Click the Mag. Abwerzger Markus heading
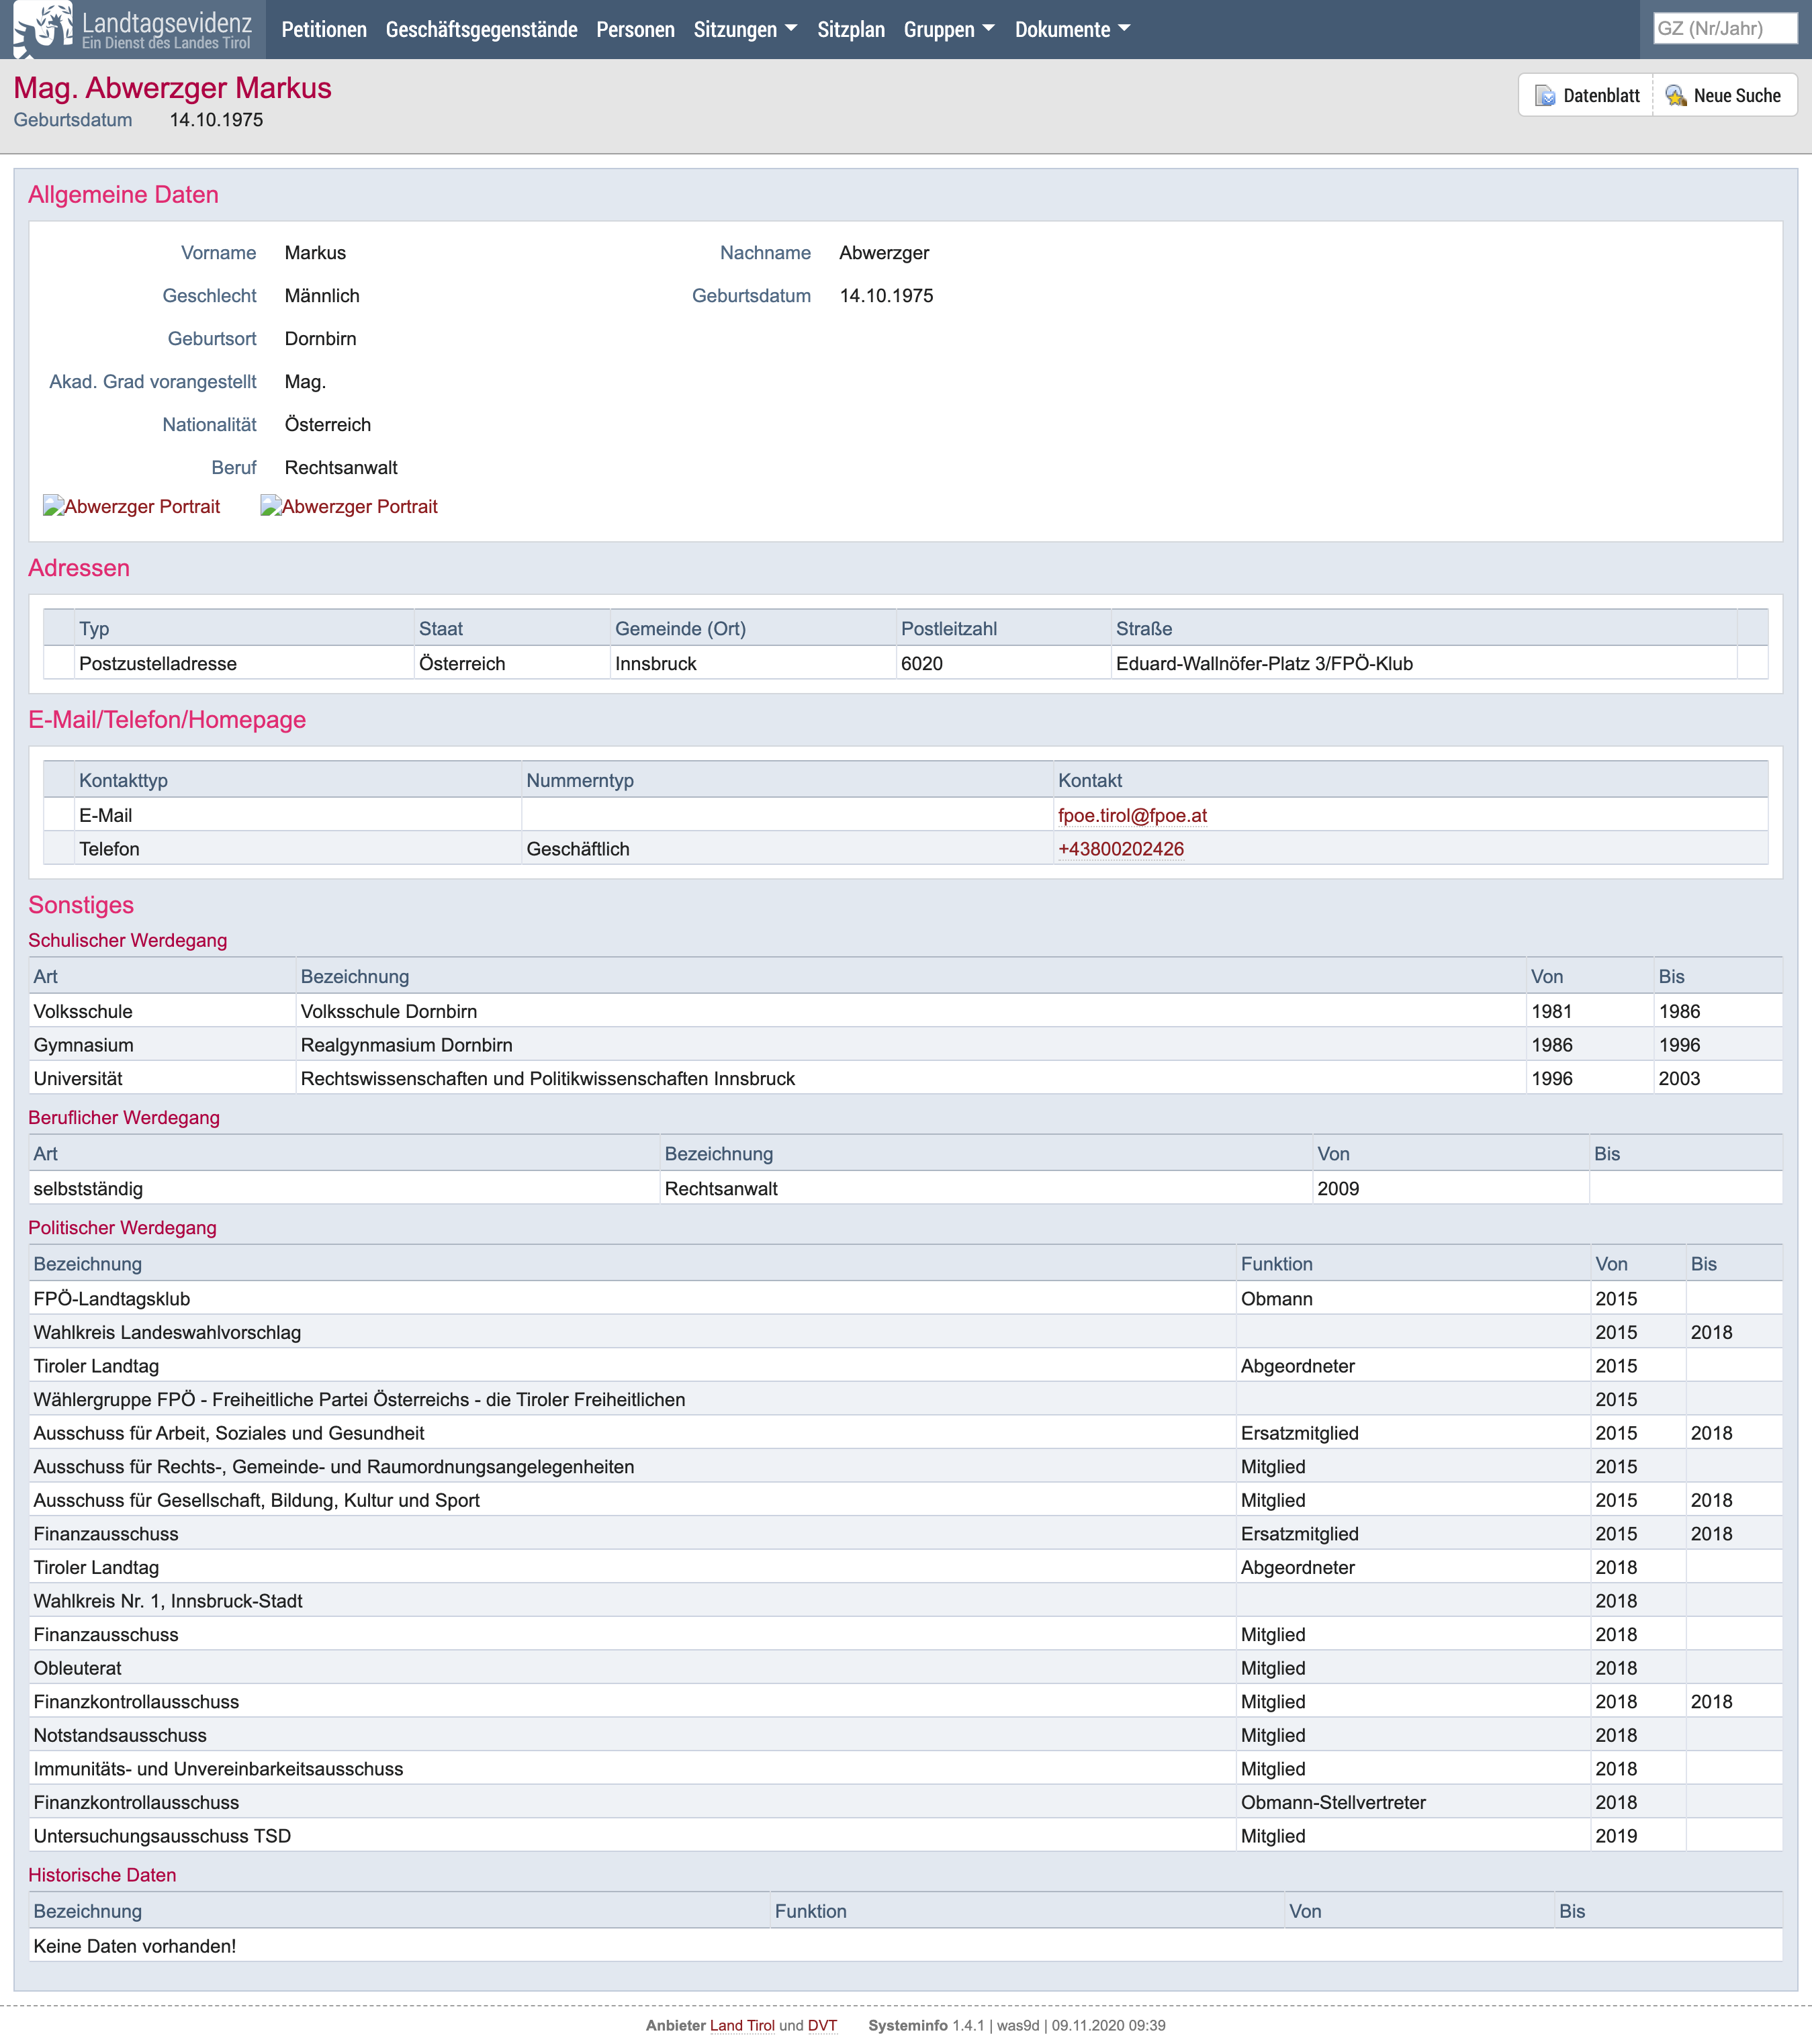The image size is (1812, 2044). click(x=172, y=88)
